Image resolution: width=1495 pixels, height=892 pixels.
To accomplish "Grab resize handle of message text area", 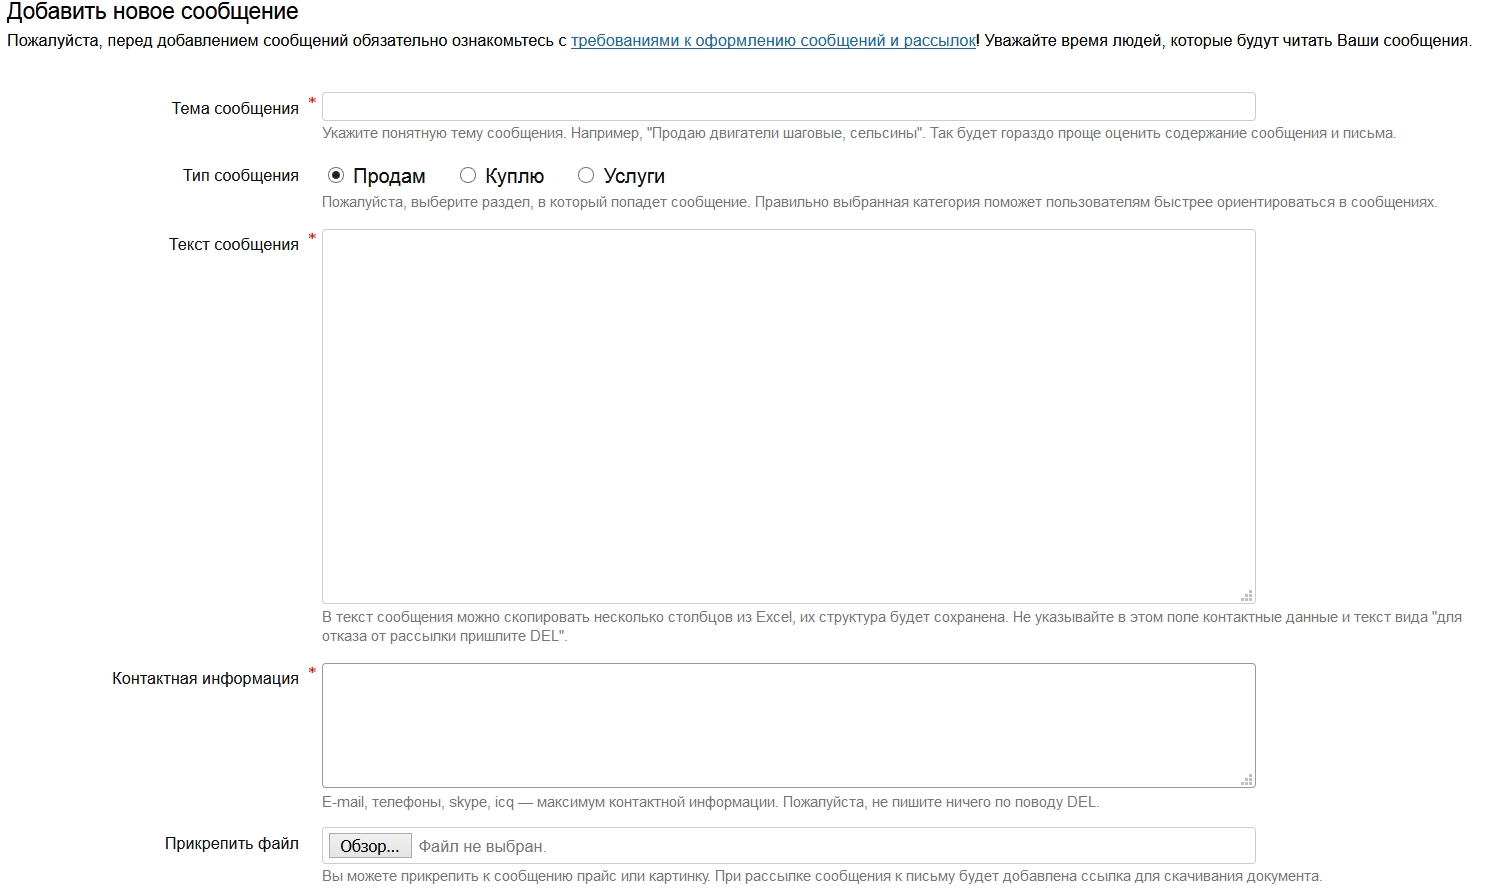I will pyautogui.click(x=1246, y=595).
